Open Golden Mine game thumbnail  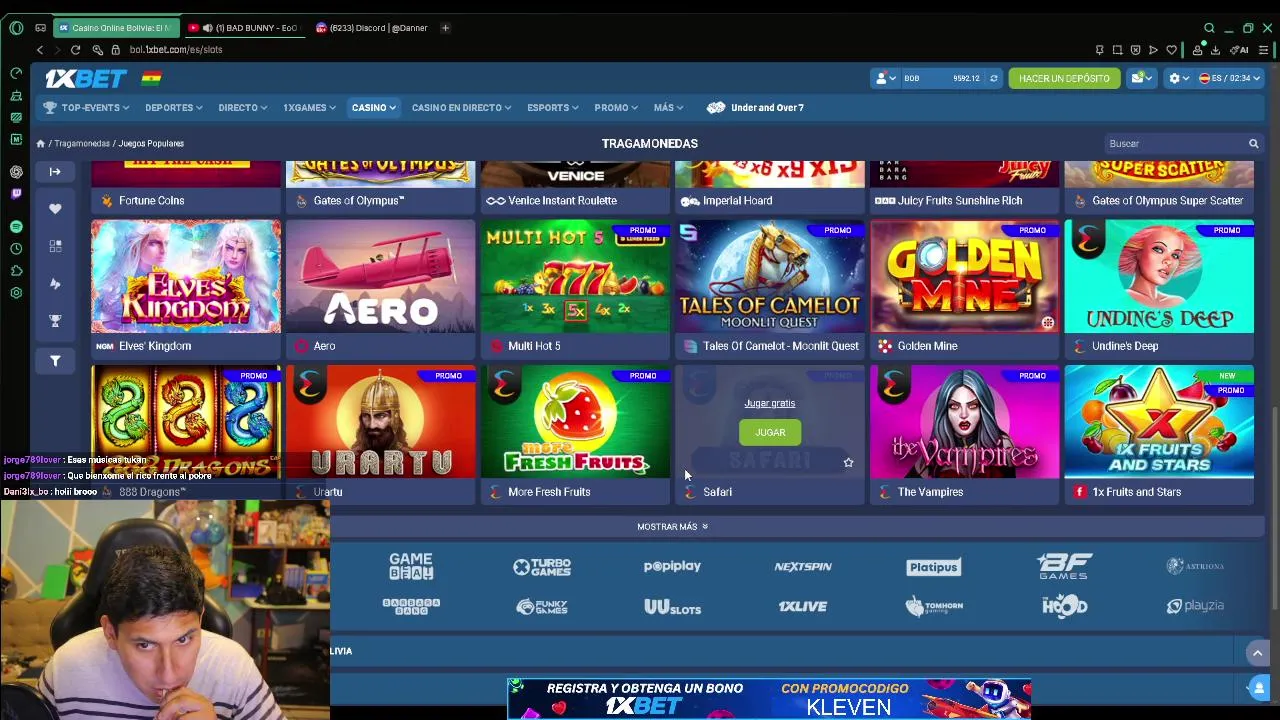(964, 277)
